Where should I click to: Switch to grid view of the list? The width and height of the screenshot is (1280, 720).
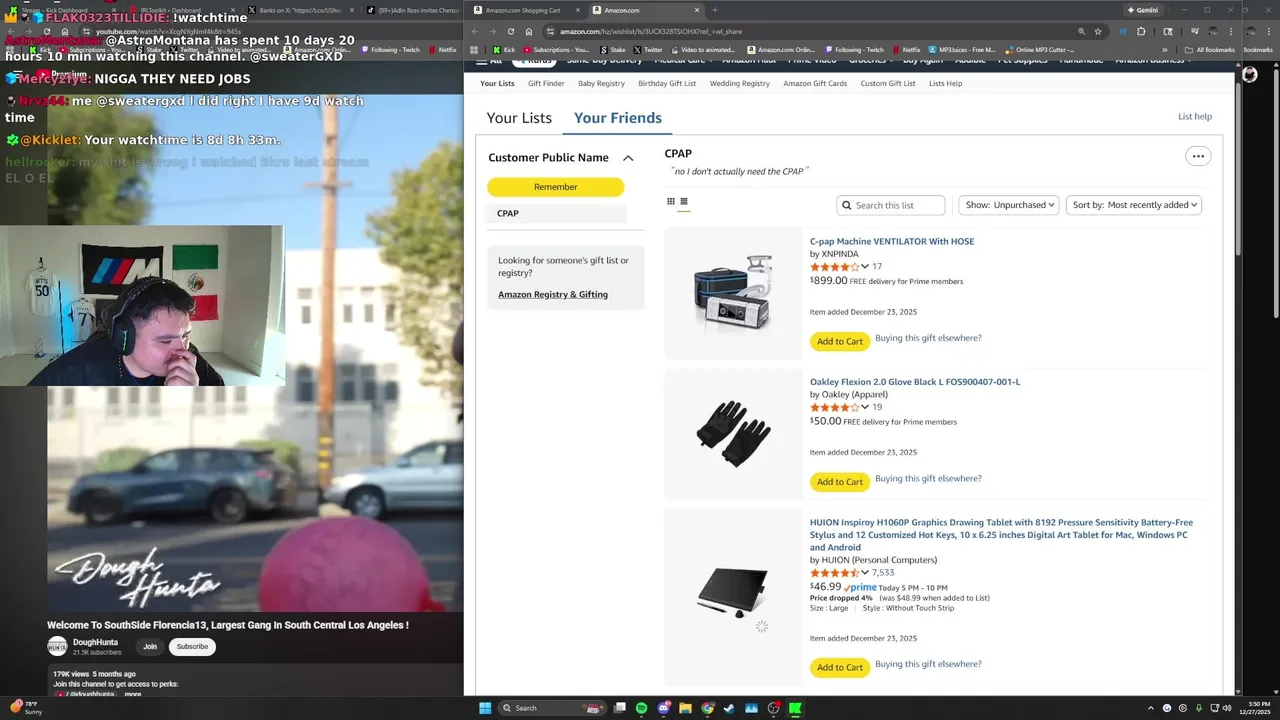(671, 202)
